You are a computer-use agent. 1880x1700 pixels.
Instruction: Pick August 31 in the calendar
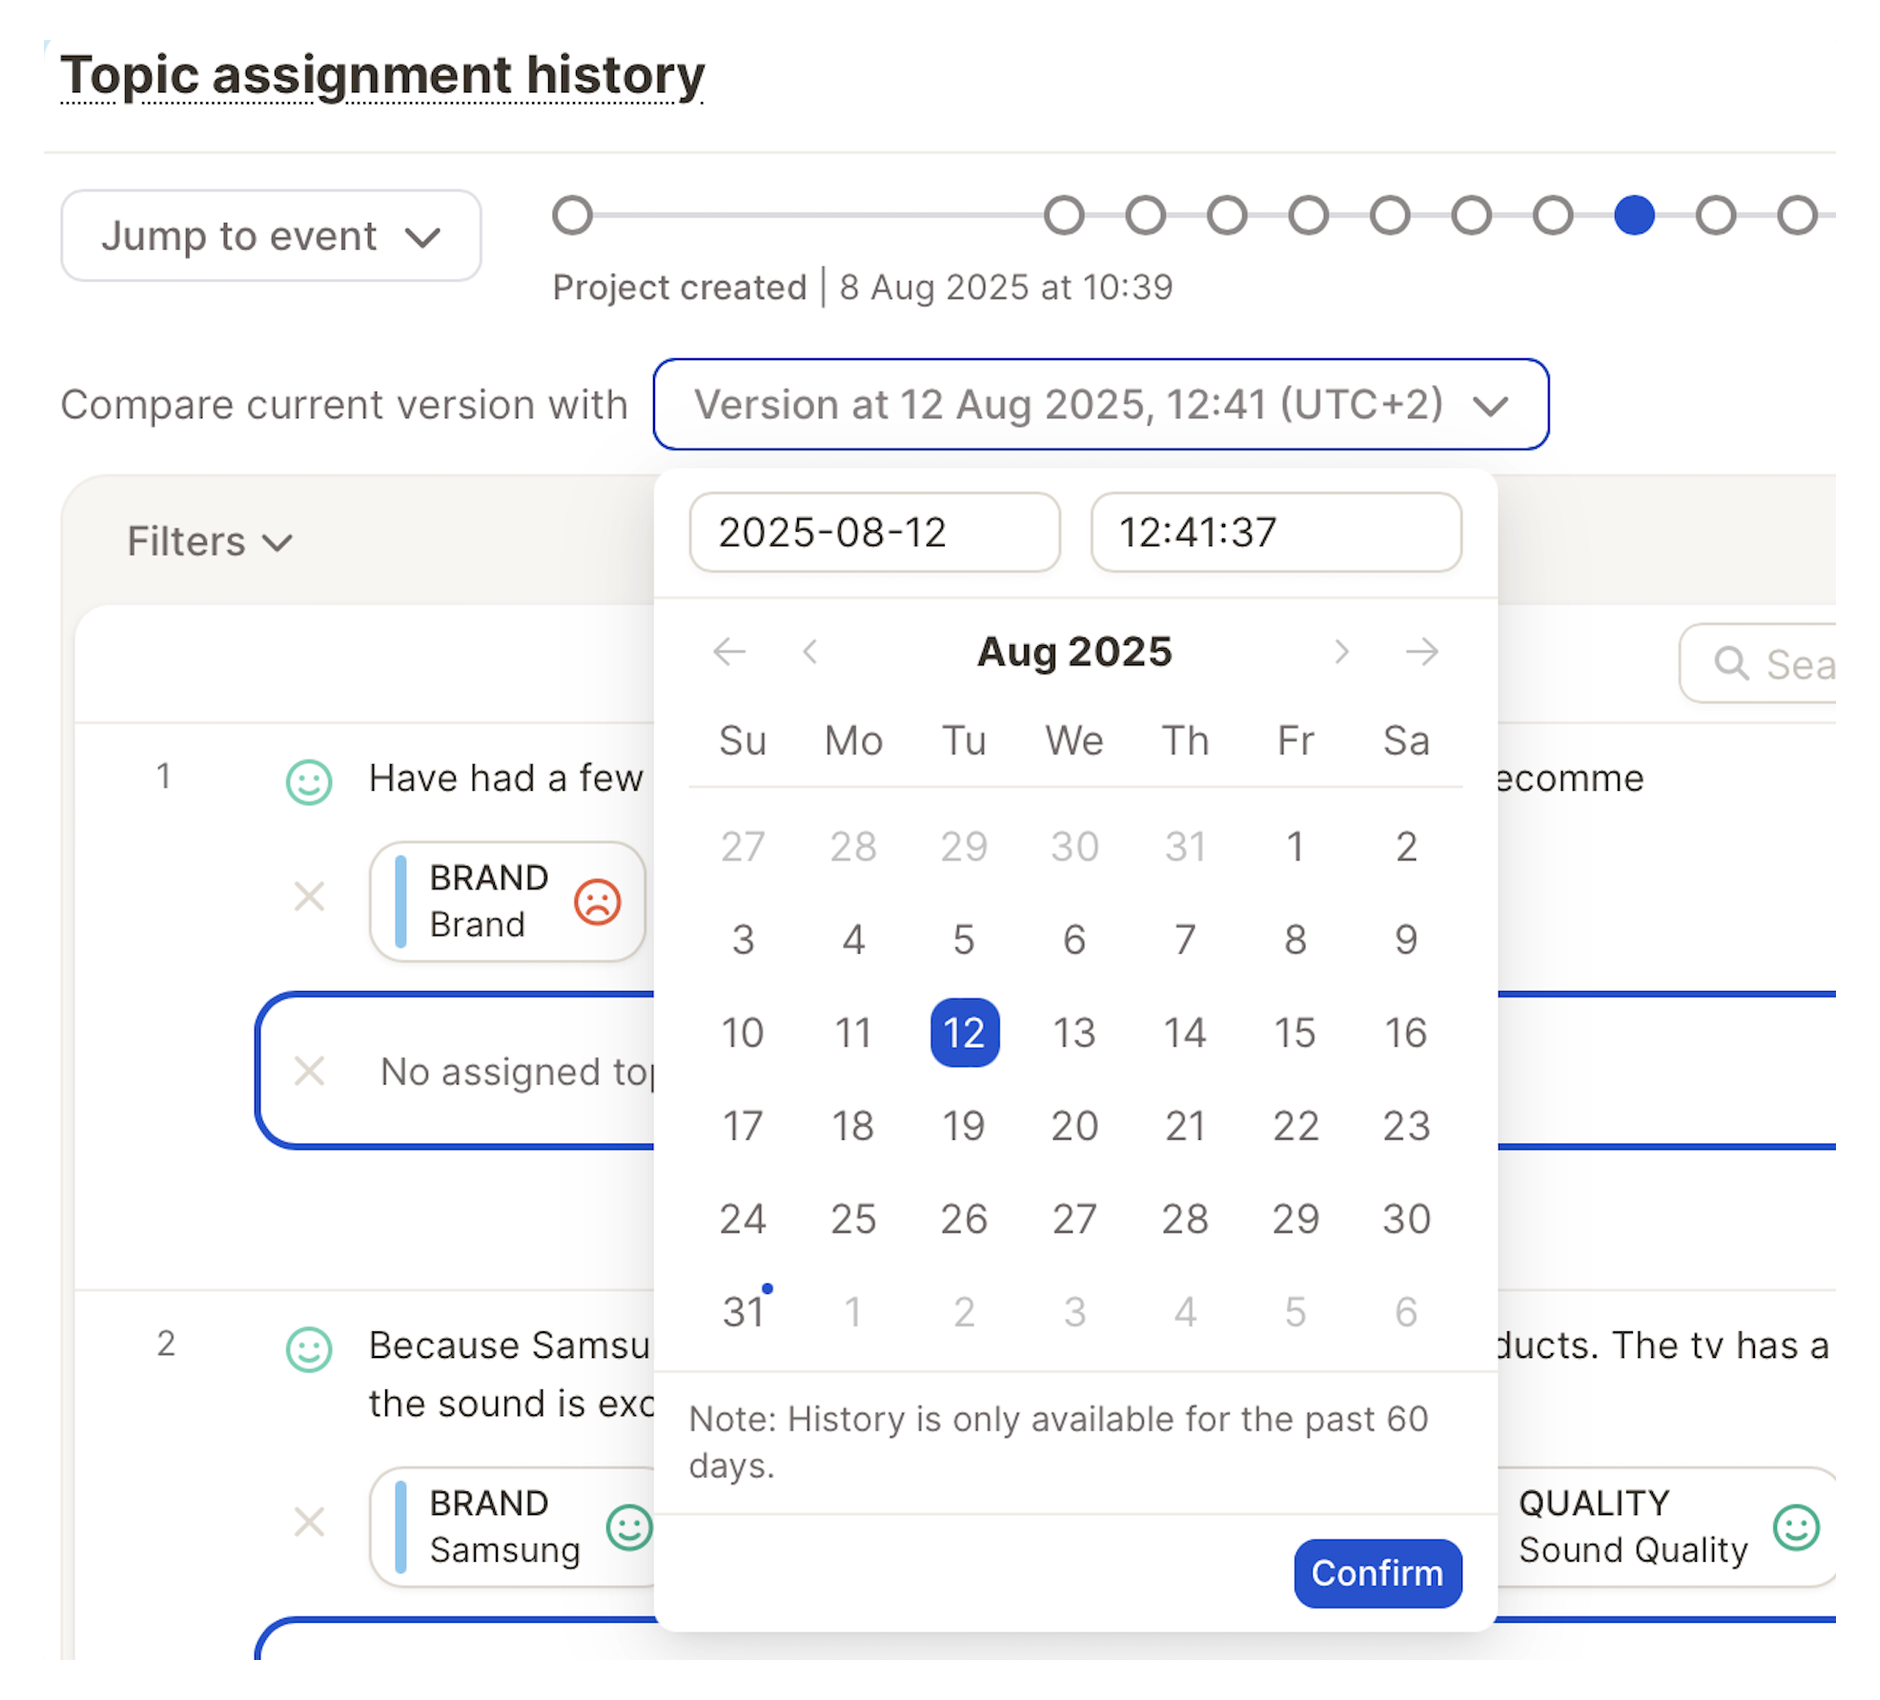coord(743,1311)
